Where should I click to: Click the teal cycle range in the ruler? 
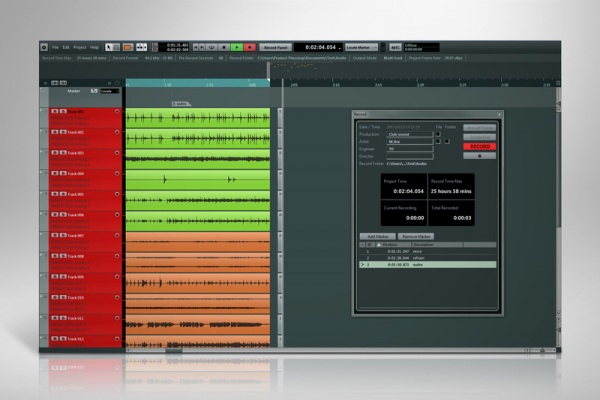pos(198,83)
